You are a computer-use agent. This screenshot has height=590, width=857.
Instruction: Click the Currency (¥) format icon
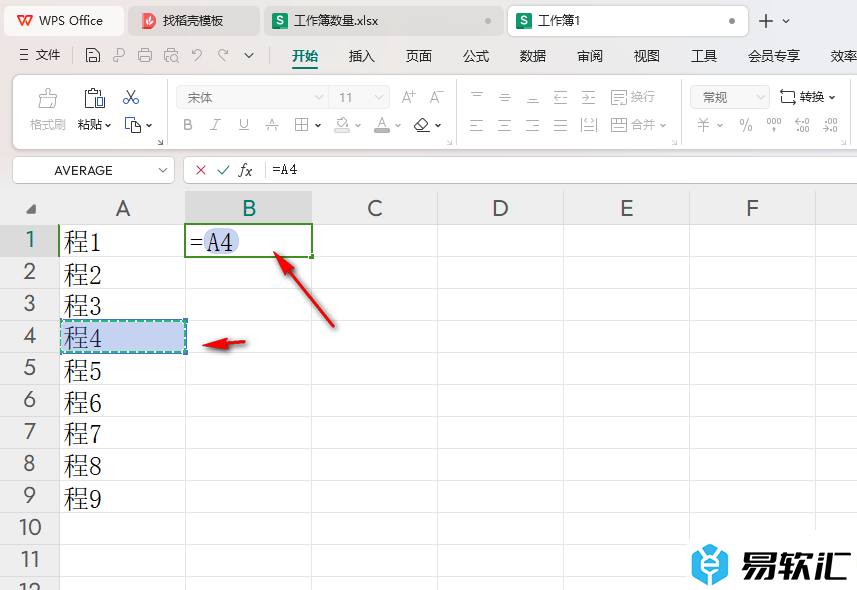click(x=703, y=125)
